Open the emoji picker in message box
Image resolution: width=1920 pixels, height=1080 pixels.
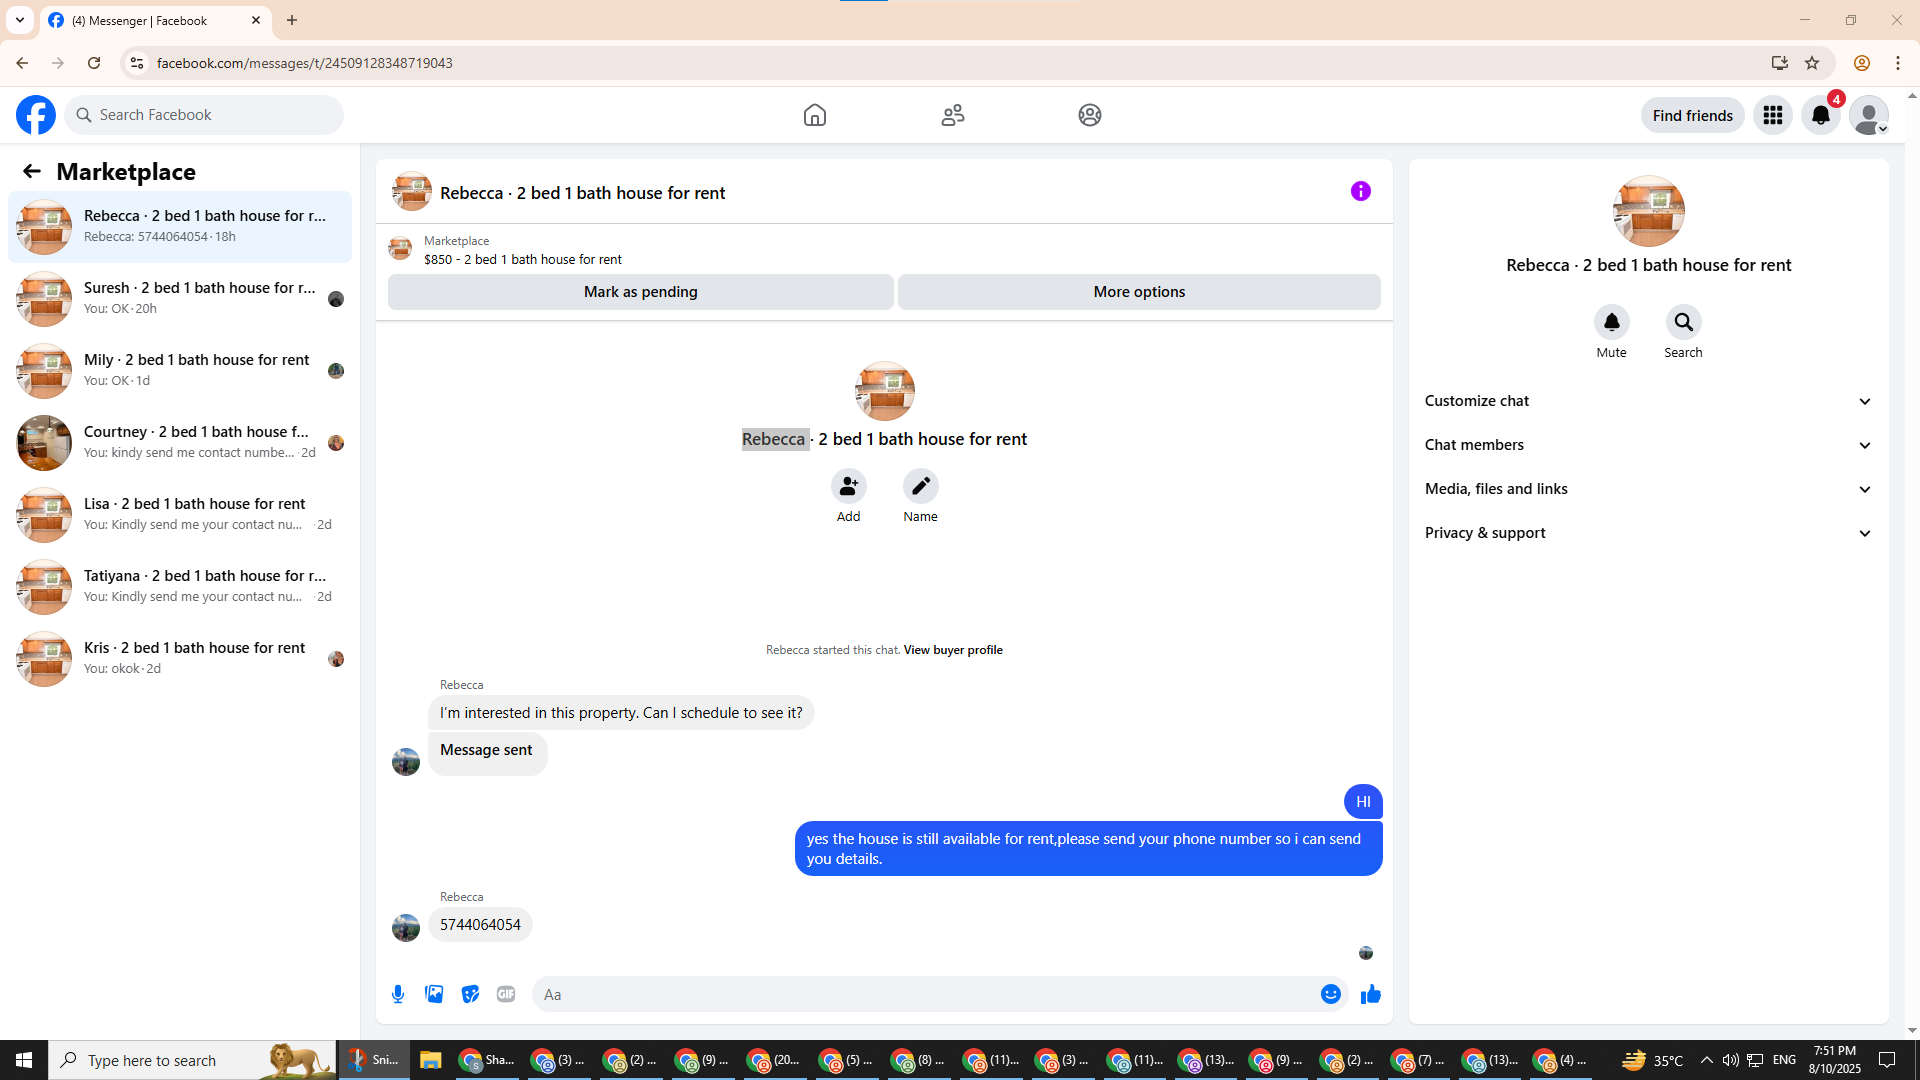click(x=1330, y=994)
